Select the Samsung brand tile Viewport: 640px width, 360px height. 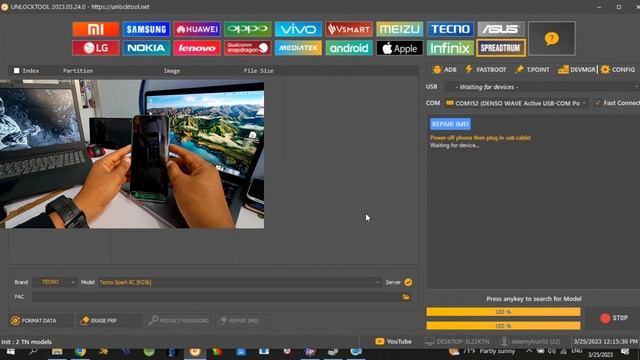(146, 29)
